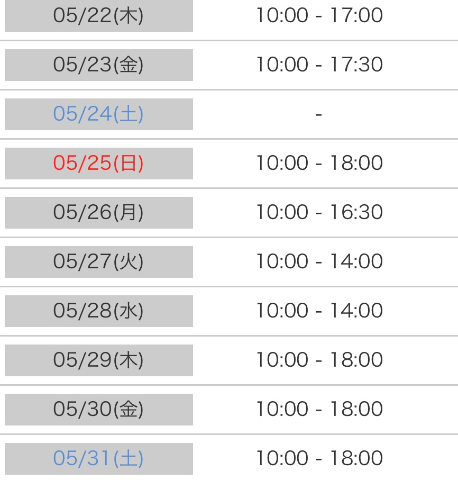Click the 05/28(水) date label
The width and height of the screenshot is (458, 480).
tap(98, 311)
